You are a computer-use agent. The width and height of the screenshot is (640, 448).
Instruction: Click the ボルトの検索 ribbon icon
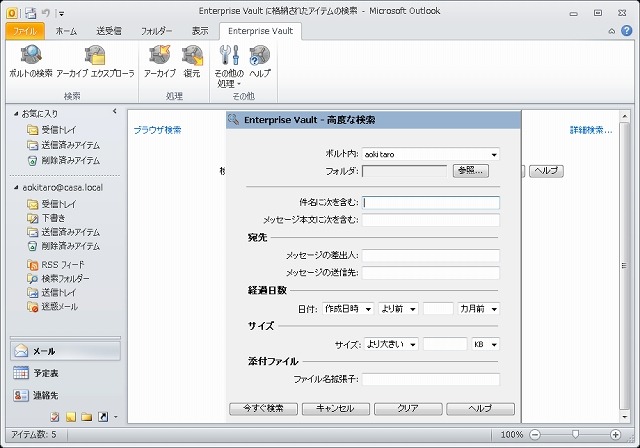pos(31,62)
